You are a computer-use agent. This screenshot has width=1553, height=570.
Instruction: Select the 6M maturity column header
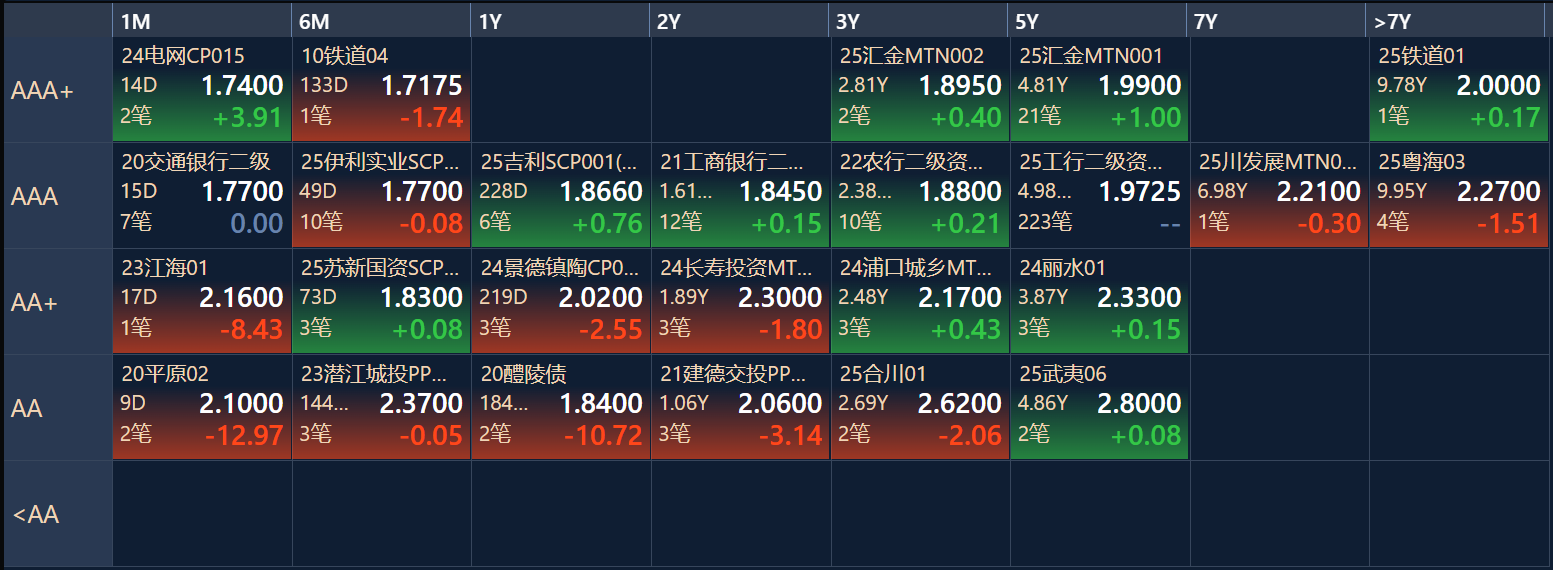[381, 21]
